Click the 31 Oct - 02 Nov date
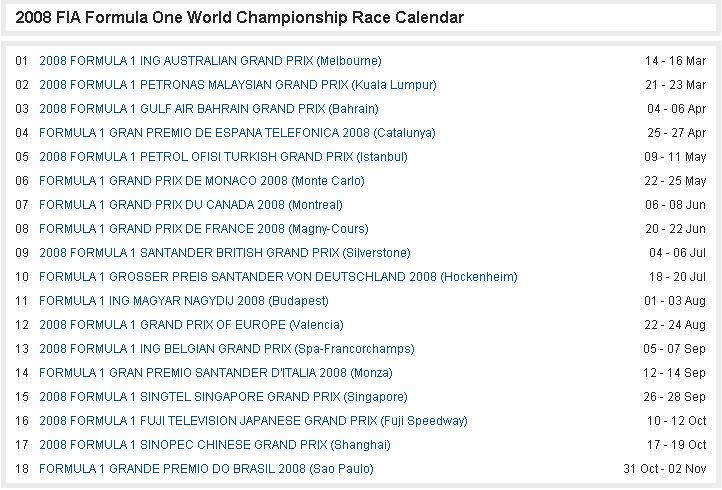This screenshot has width=722, height=490. coord(665,469)
